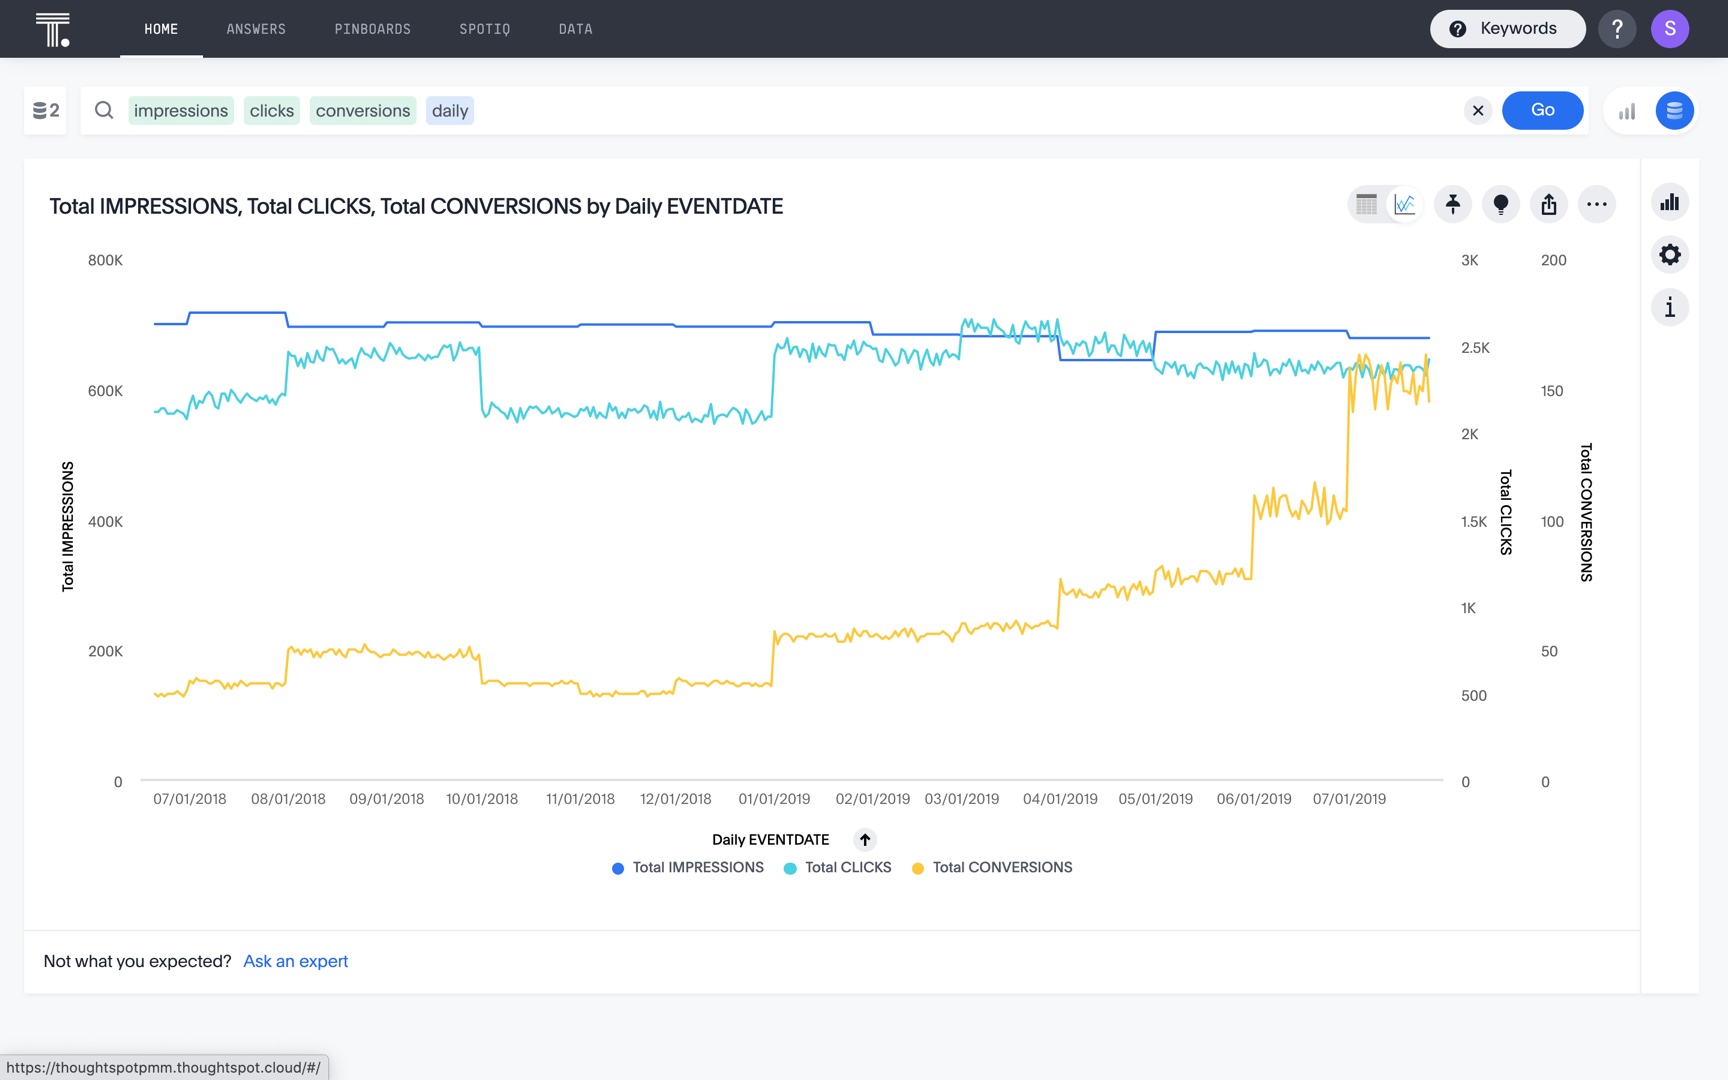
Task: Open the SPOTIQ tab
Action: click(485, 29)
